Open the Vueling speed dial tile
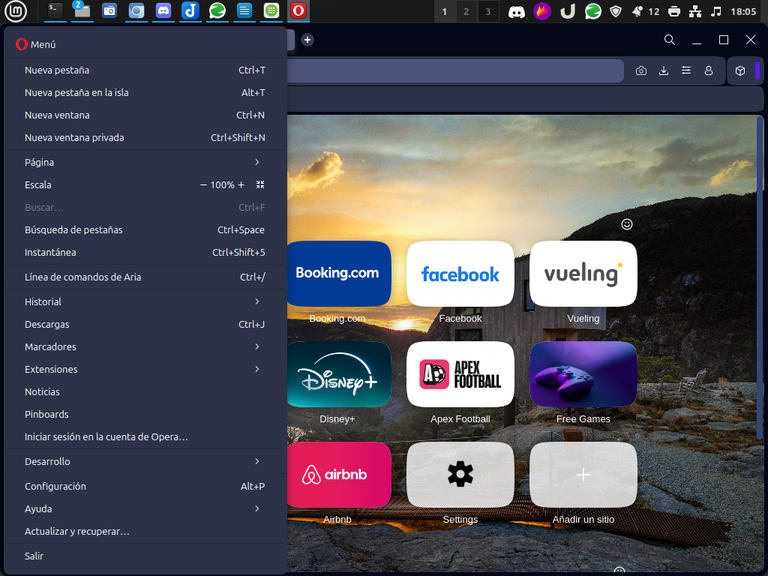Screen dimensions: 768x576 pyautogui.click(x=583, y=274)
